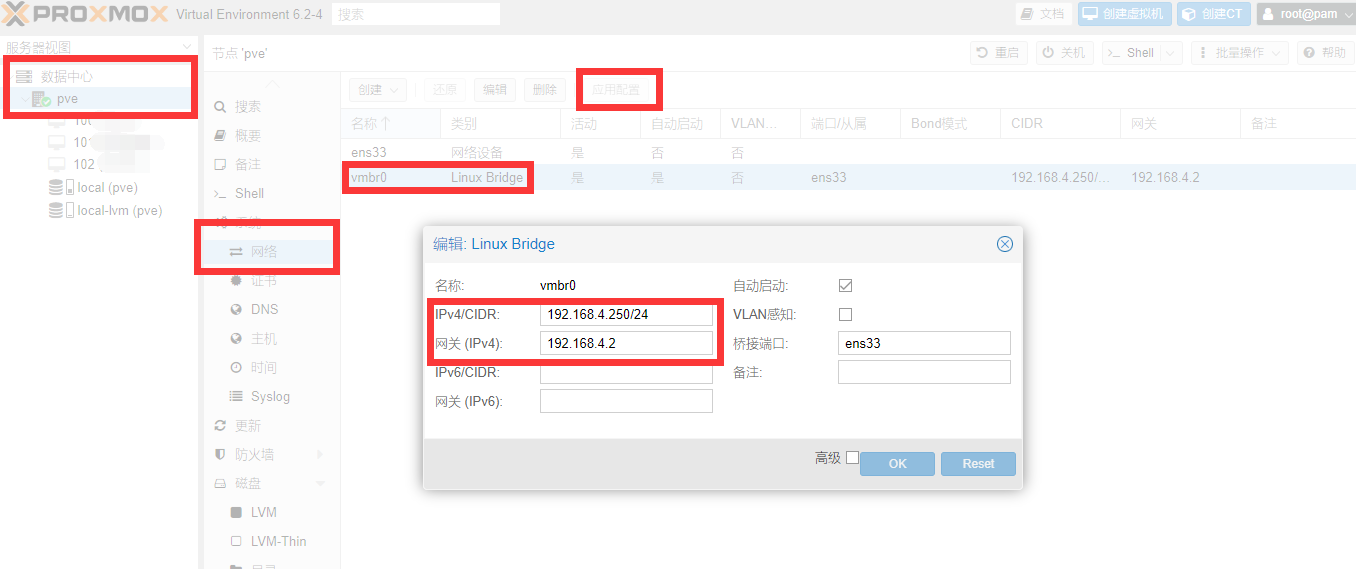Click the 创建虚拟机 button icon
1356x569 pixels.
(x=1090, y=14)
